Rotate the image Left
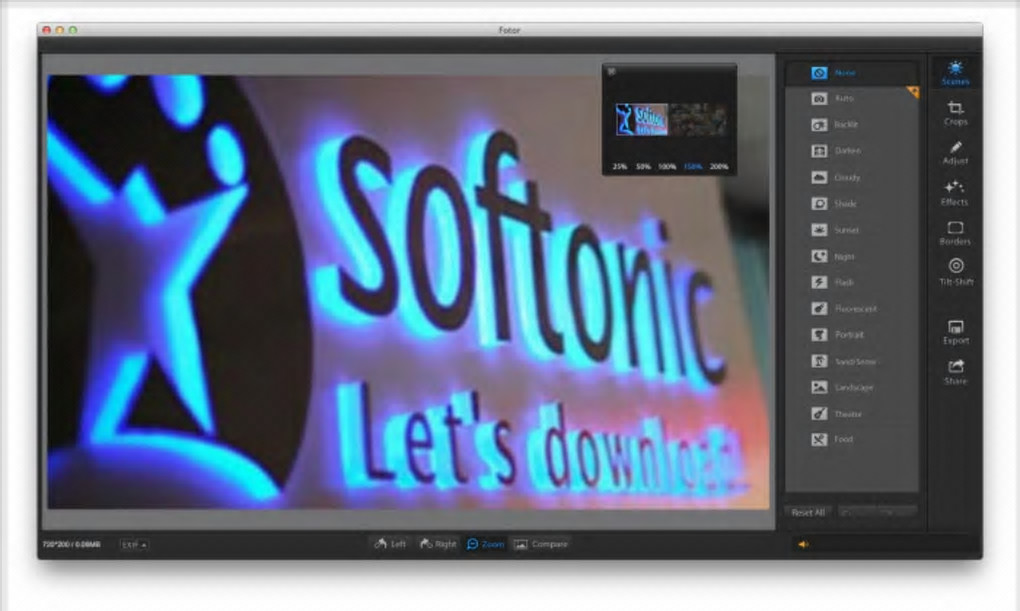Screen dimensions: 1020x611 tap(390, 544)
